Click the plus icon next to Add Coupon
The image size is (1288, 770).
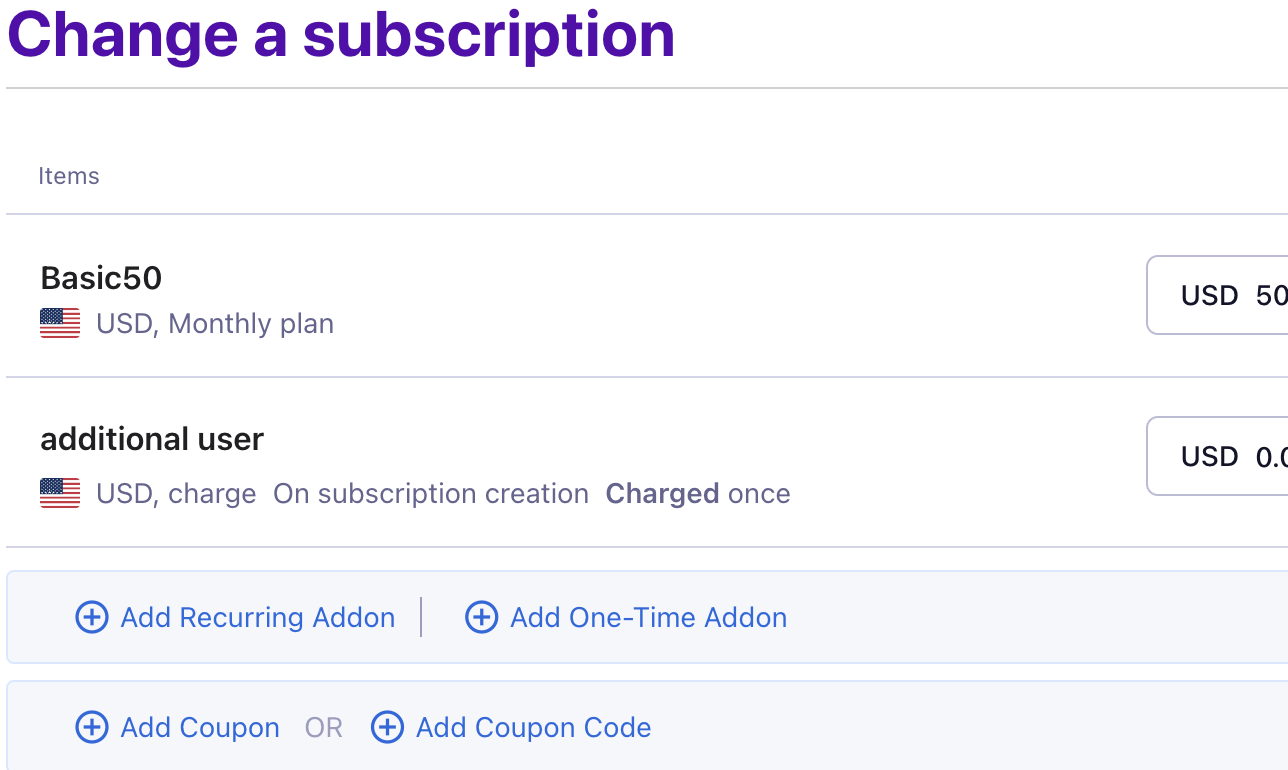pos(92,728)
